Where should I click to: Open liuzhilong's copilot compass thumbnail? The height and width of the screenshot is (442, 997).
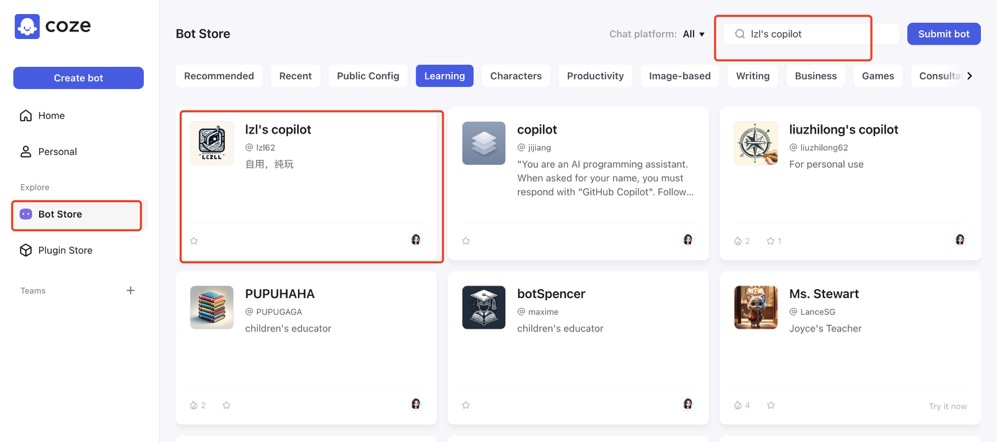(x=756, y=143)
